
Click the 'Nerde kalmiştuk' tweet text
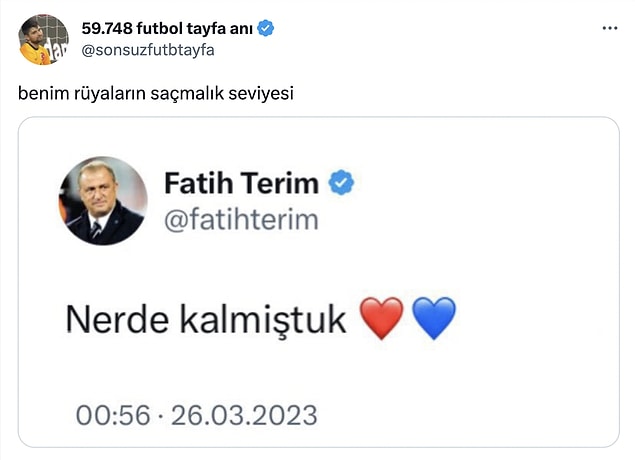(206, 320)
